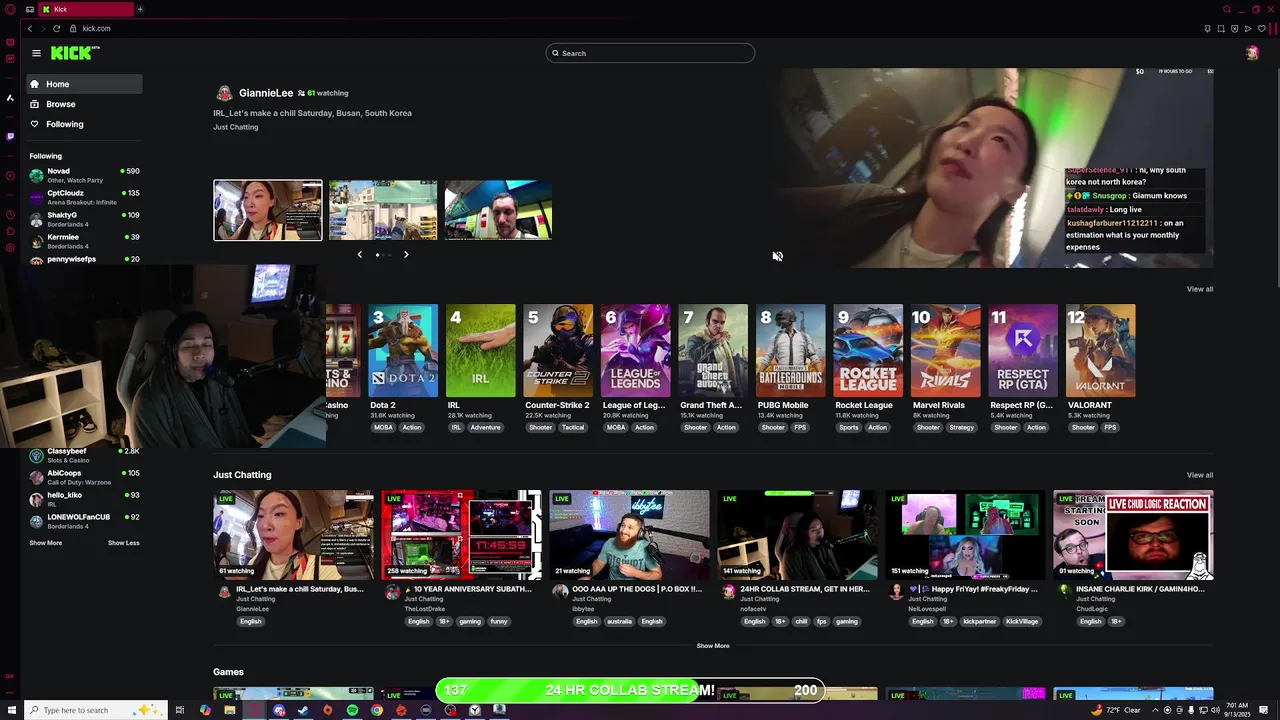
Task: Click Sports tag under Rocket League
Action: (x=849, y=428)
